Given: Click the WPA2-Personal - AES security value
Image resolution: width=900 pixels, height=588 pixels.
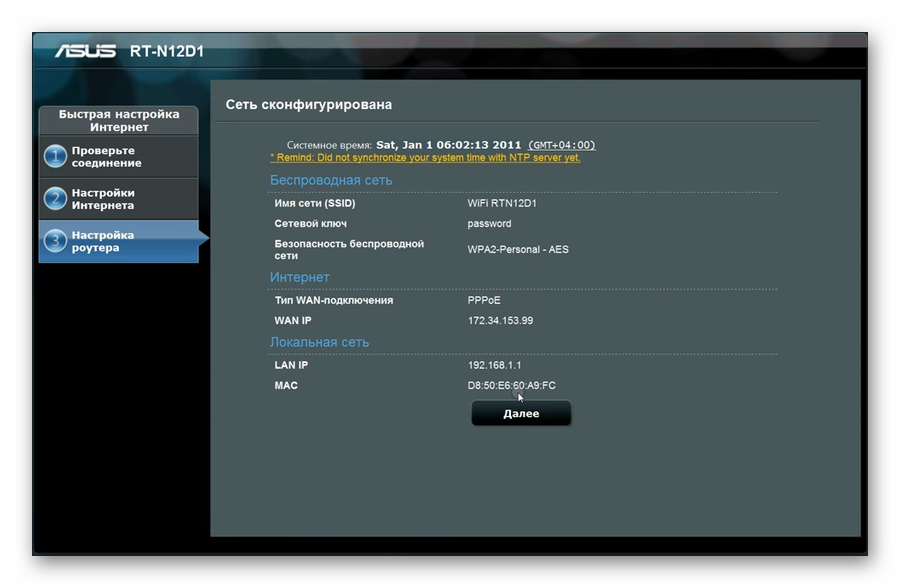Looking at the screenshot, I should tap(518, 249).
